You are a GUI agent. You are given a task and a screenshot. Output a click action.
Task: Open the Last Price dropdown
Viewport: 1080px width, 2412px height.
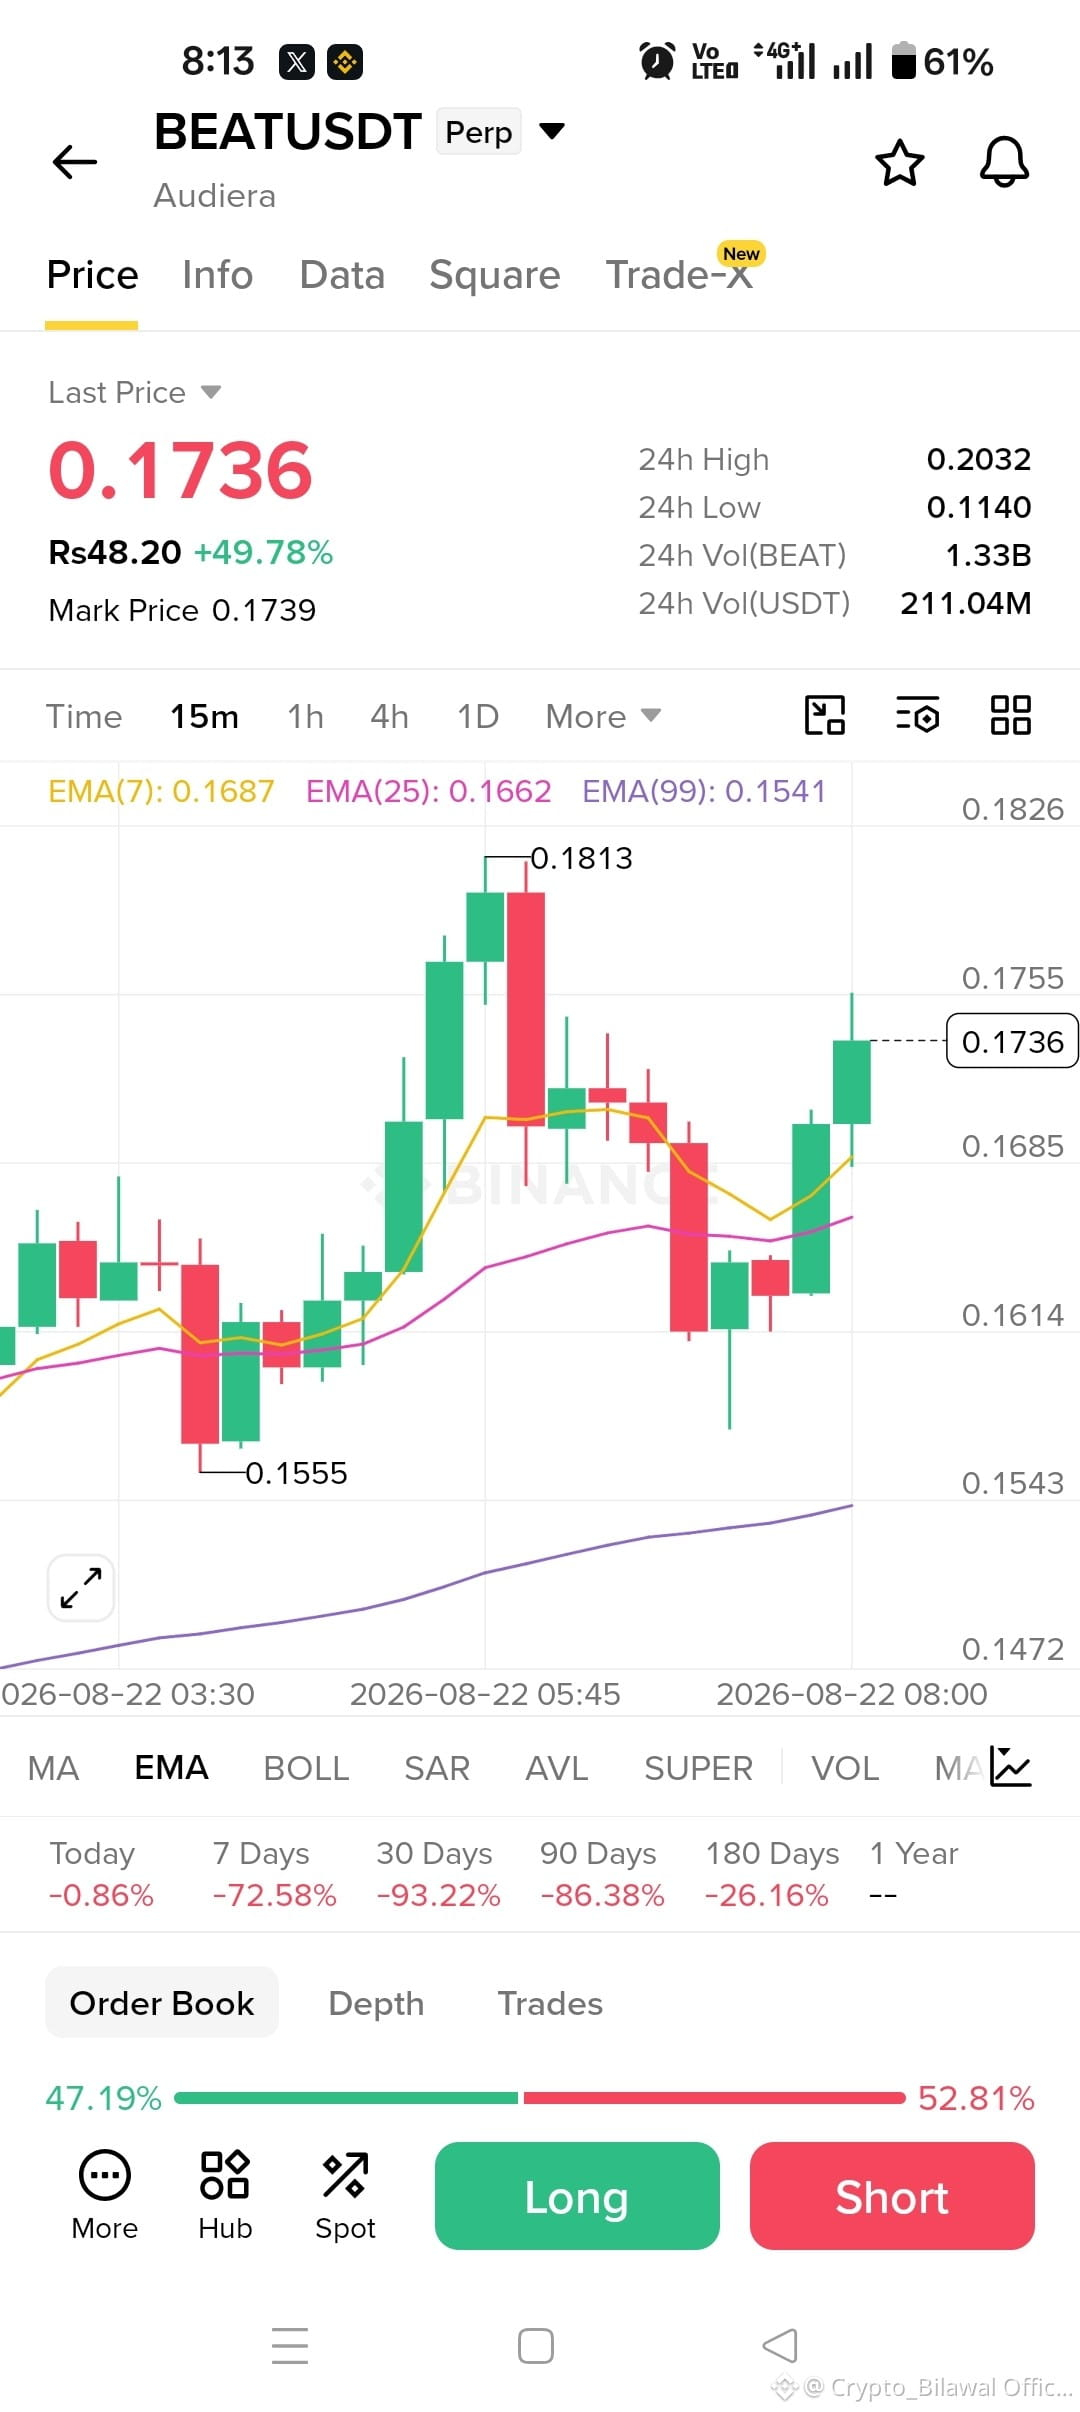(135, 392)
